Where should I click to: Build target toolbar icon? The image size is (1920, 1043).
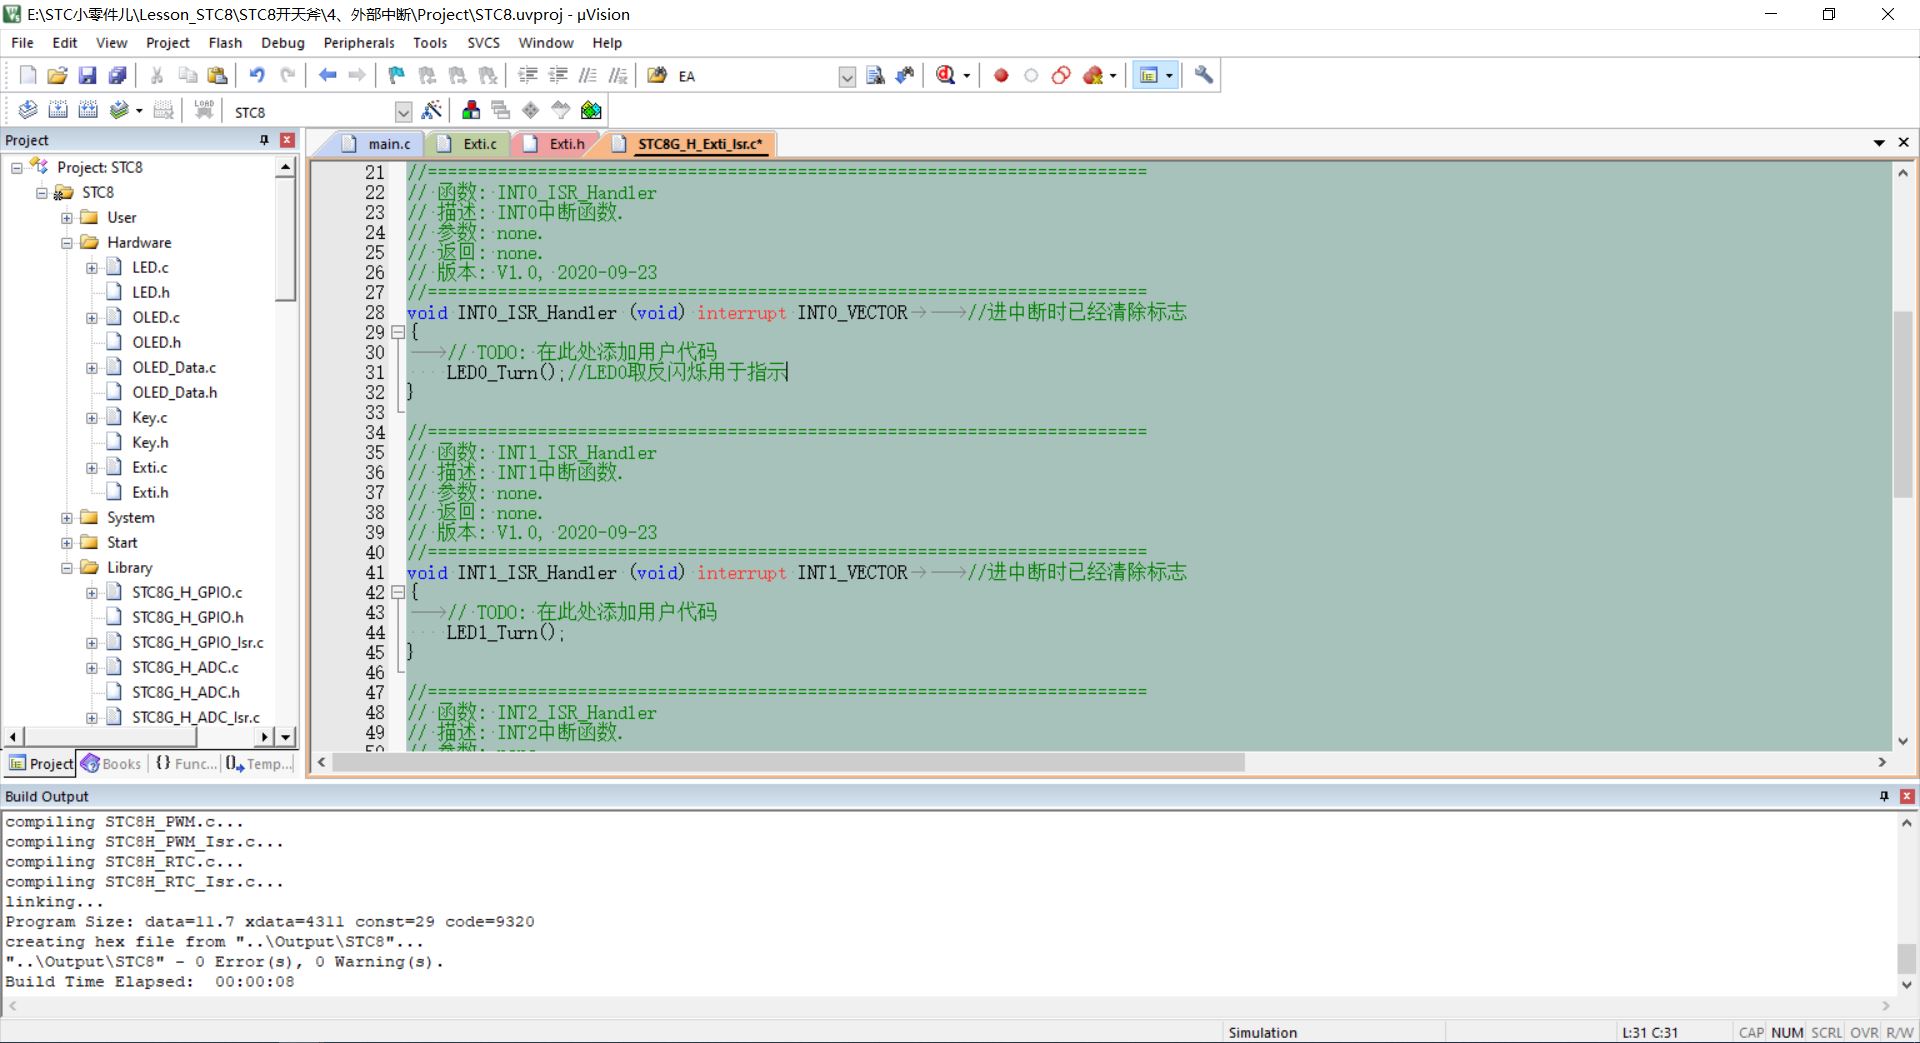58,110
